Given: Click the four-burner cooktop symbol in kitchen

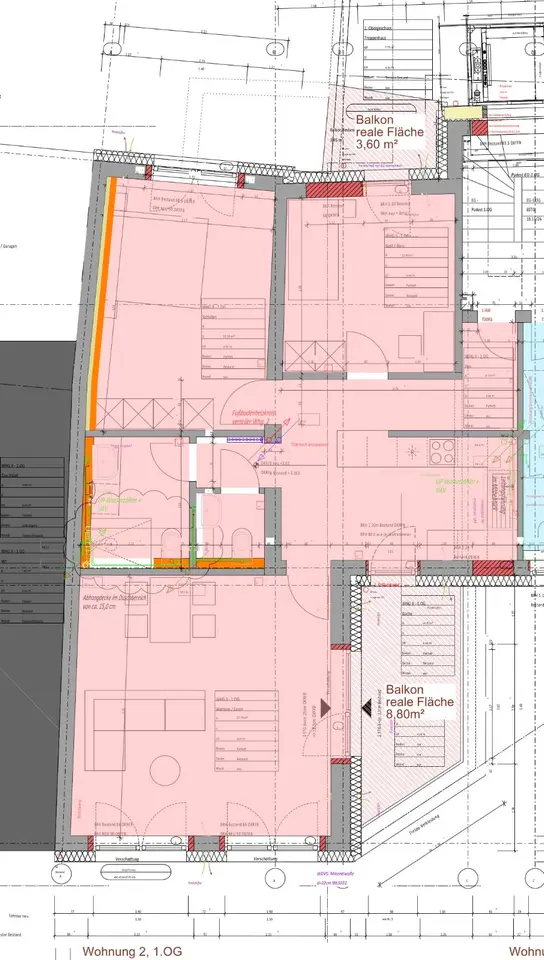Looking at the screenshot, I should coord(442,452).
